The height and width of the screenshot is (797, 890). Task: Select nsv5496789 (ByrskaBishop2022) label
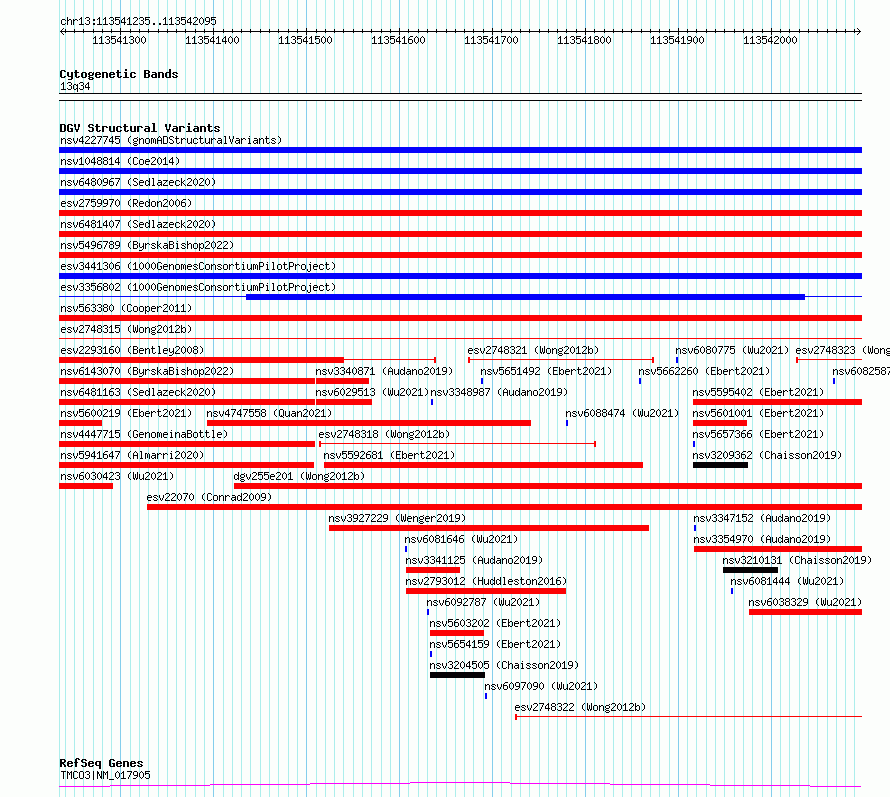click(147, 245)
